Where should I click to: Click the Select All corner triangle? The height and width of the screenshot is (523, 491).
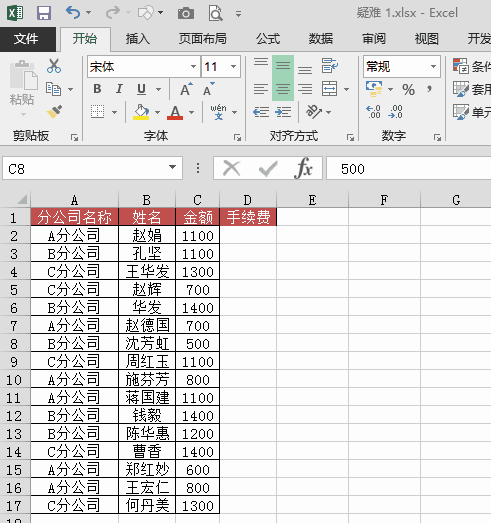click(x=22, y=199)
